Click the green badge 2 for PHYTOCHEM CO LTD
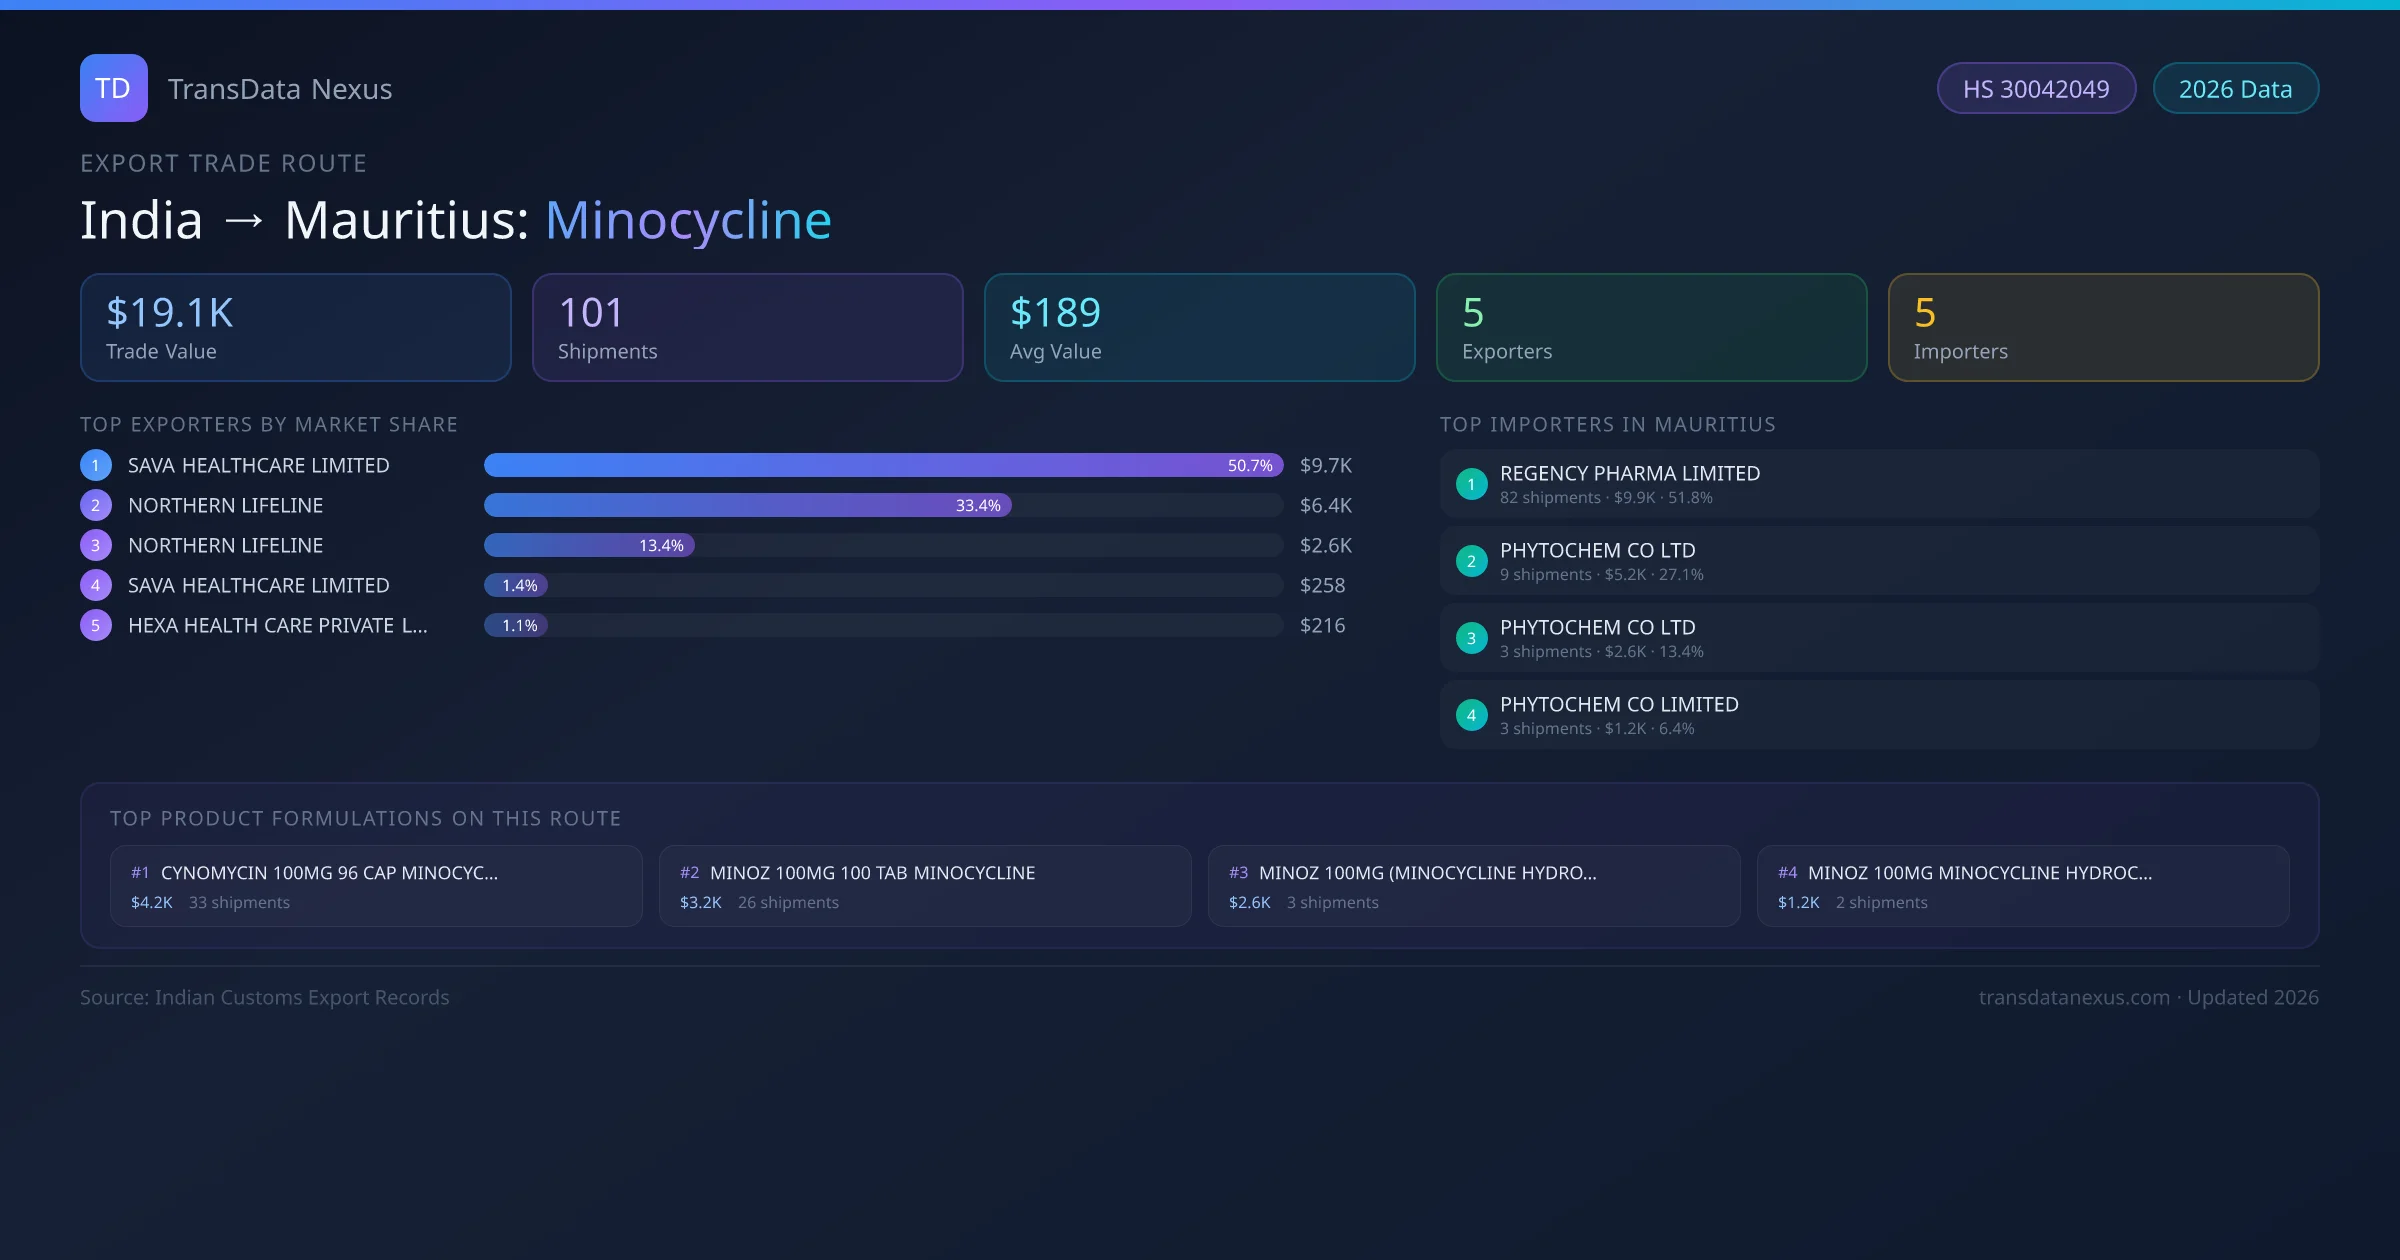This screenshot has height=1260, width=2400. pyautogui.click(x=1471, y=561)
